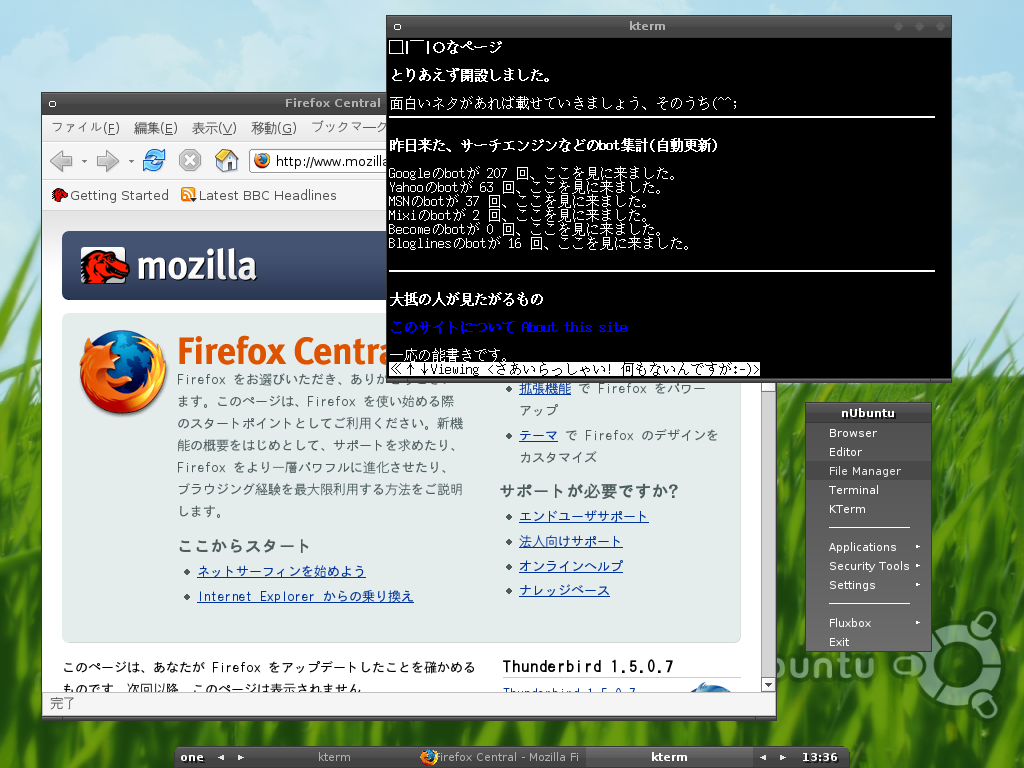
Task: Click the kterm window title bar
Action: [x=669, y=26]
